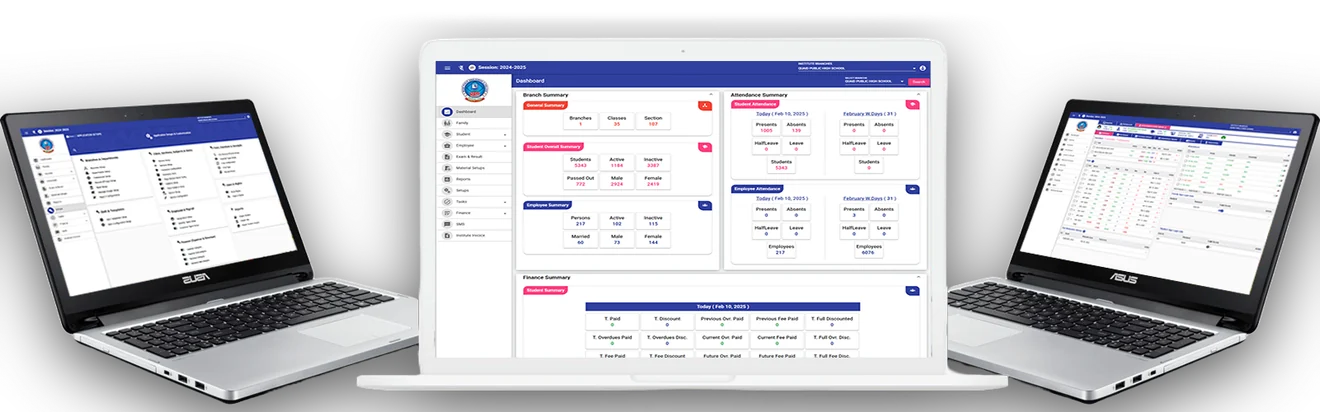This screenshot has height=412, width=1320.
Task: Click the Reports sidebar icon
Action: (x=447, y=179)
